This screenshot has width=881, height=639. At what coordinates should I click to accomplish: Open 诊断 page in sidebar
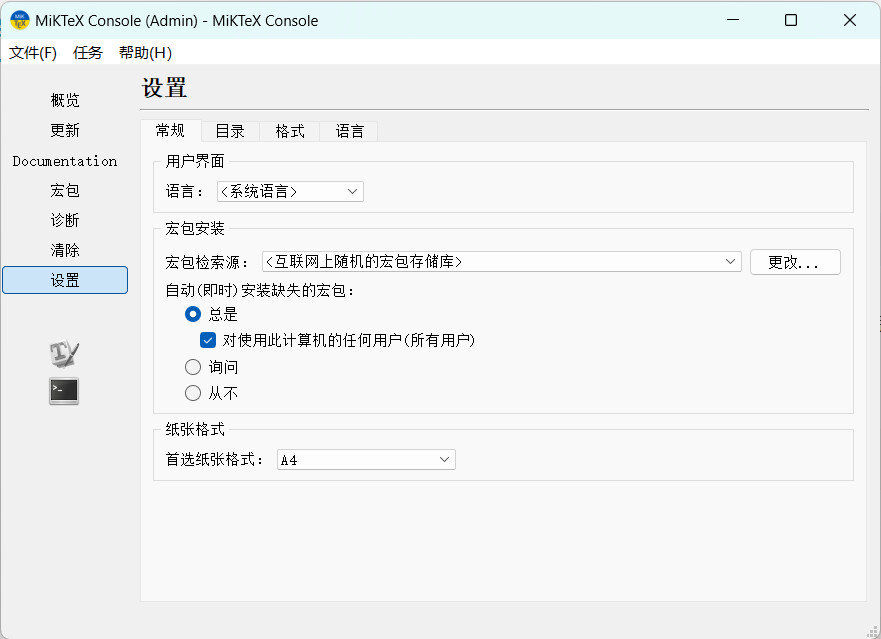(65, 220)
